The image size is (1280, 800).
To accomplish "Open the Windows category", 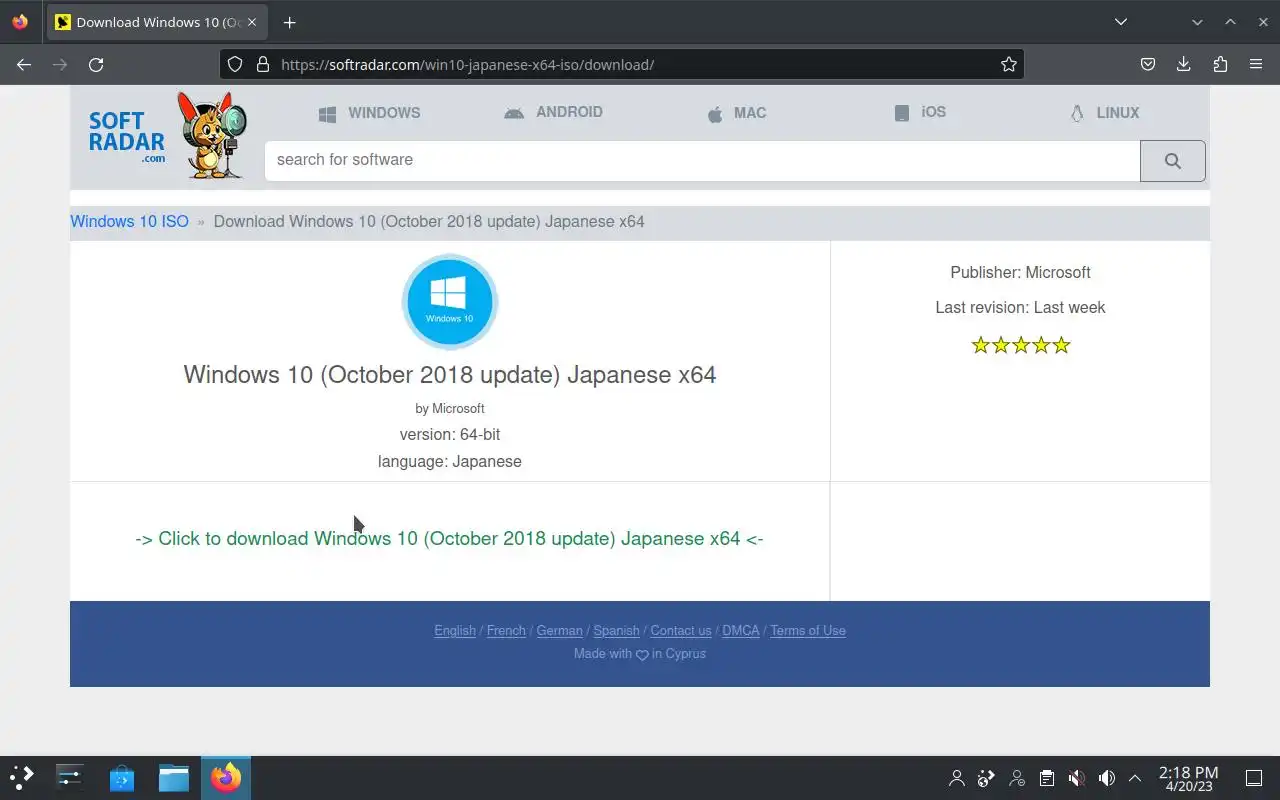I will 369,113.
